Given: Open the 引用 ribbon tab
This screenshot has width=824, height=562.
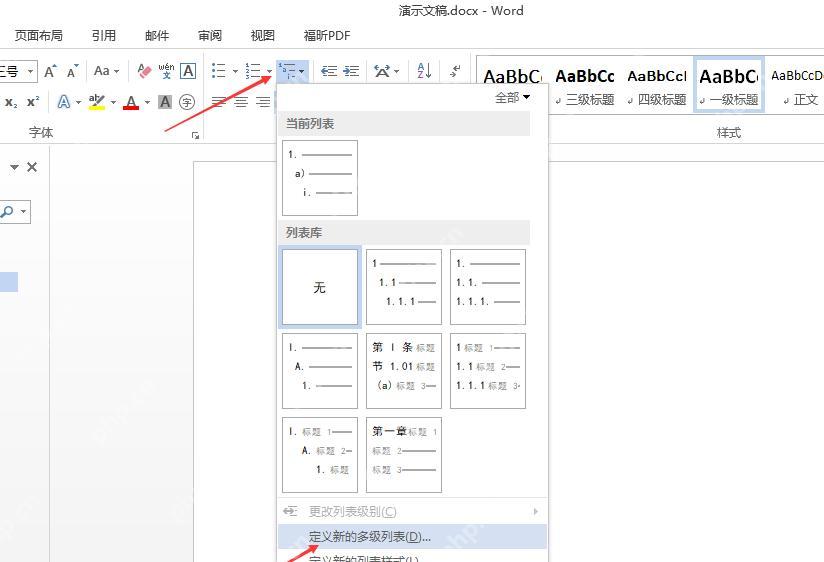Looking at the screenshot, I should (104, 35).
